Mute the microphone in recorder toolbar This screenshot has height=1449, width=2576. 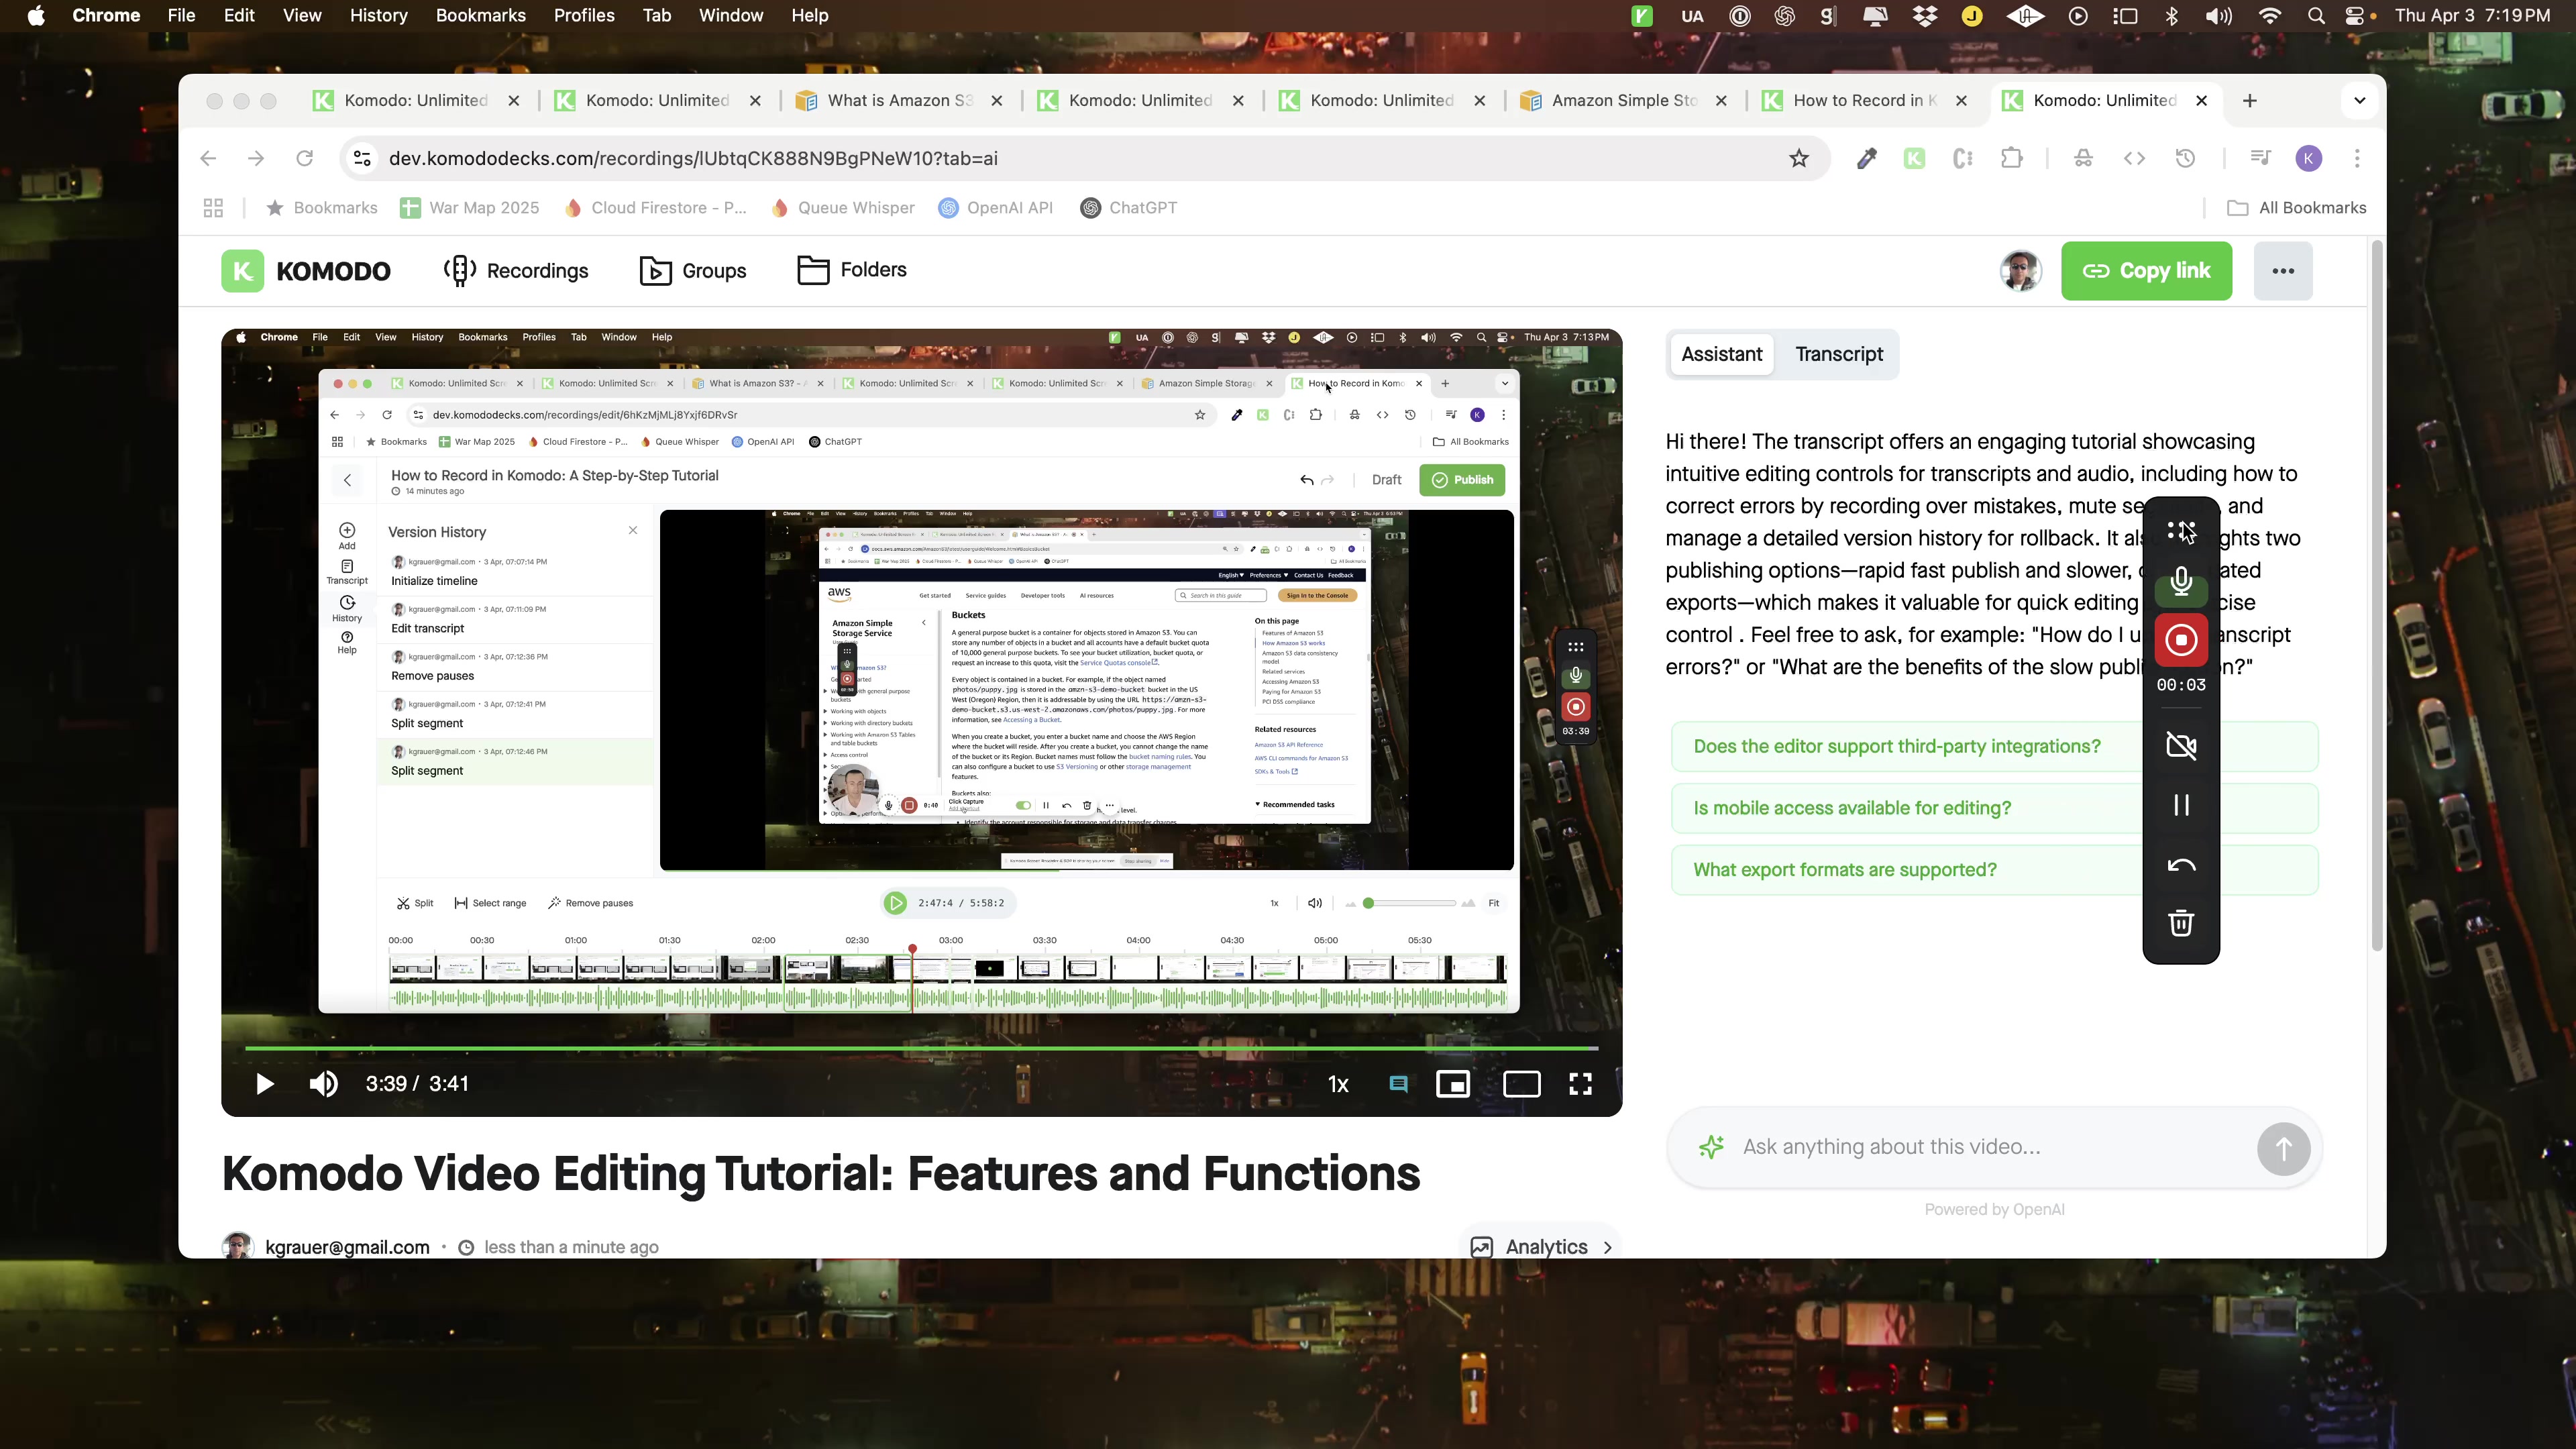tap(2181, 582)
